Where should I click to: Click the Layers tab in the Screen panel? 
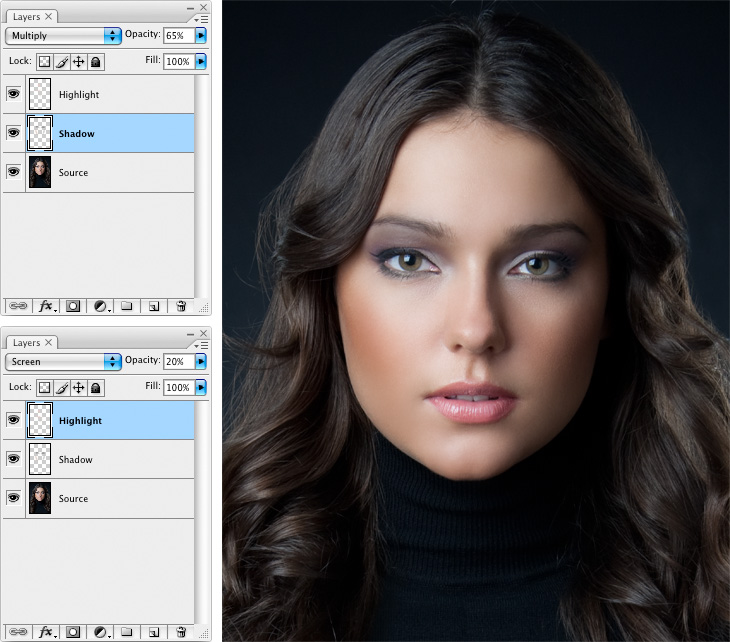[x=26, y=343]
